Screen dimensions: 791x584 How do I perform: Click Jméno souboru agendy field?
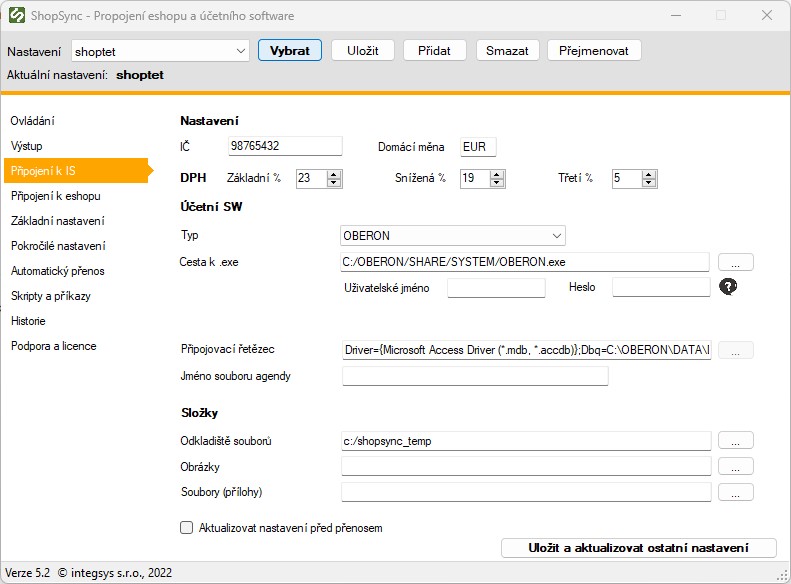click(x=475, y=376)
